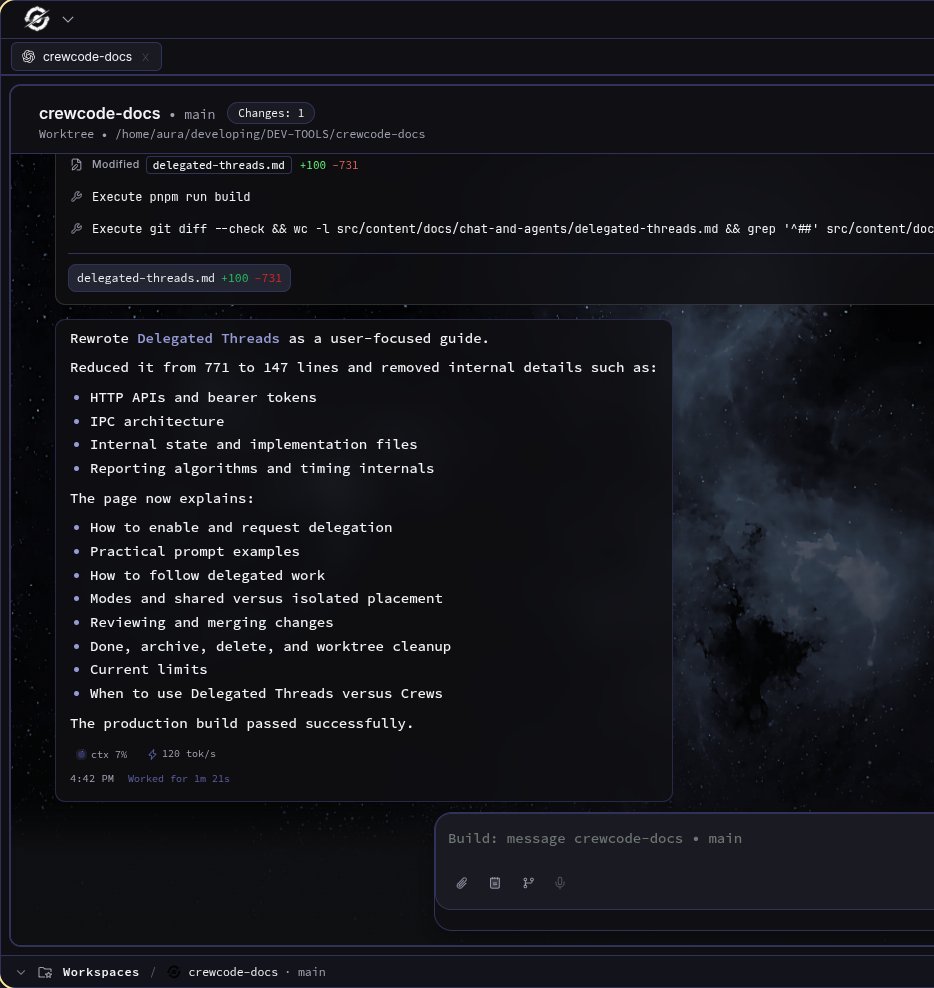This screenshot has height=988, width=934.
Task: Close the crewcode-docs tab
Action: (146, 57)
